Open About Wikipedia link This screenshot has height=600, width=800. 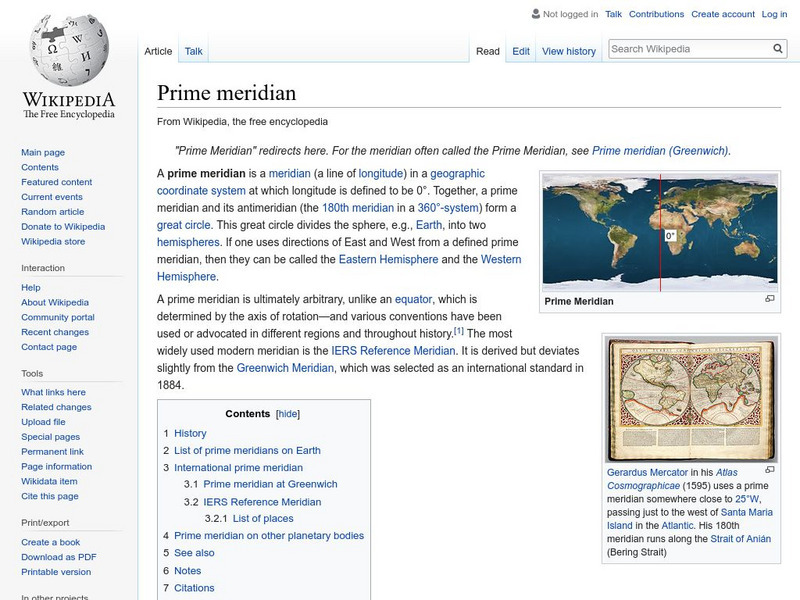[x=55, y=302]
